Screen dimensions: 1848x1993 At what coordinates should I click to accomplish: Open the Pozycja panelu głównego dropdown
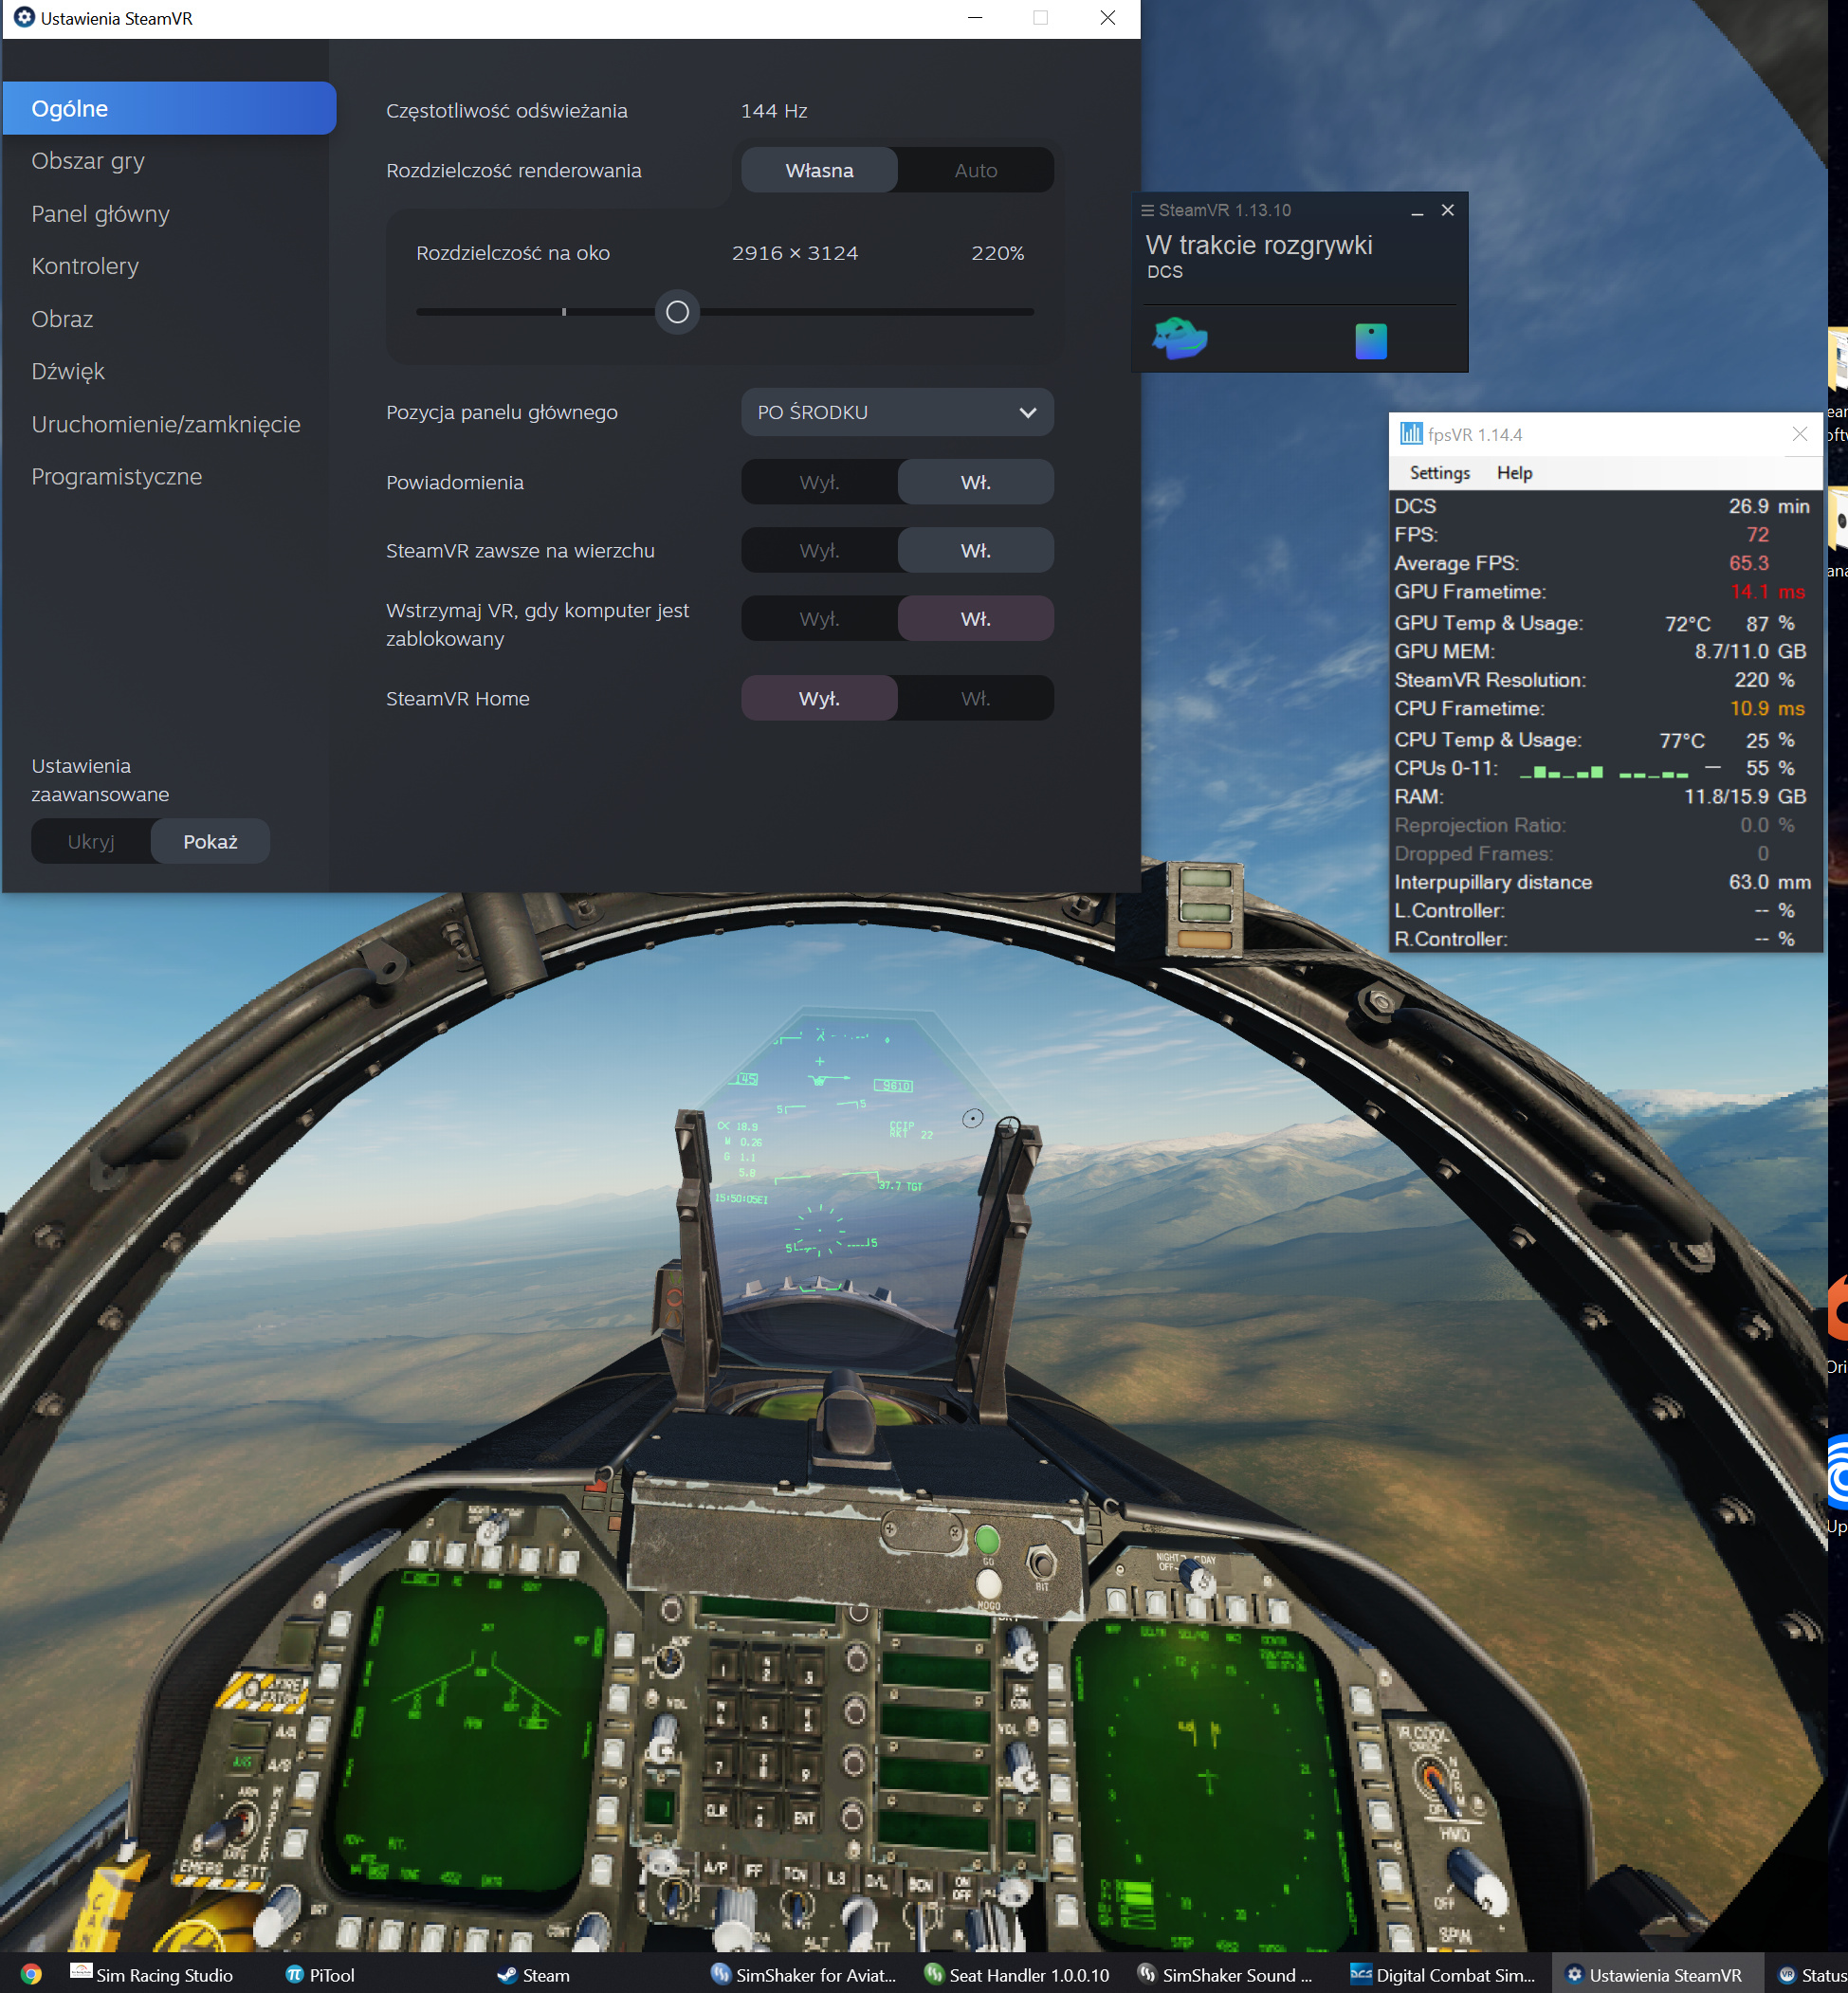point(897,412)
